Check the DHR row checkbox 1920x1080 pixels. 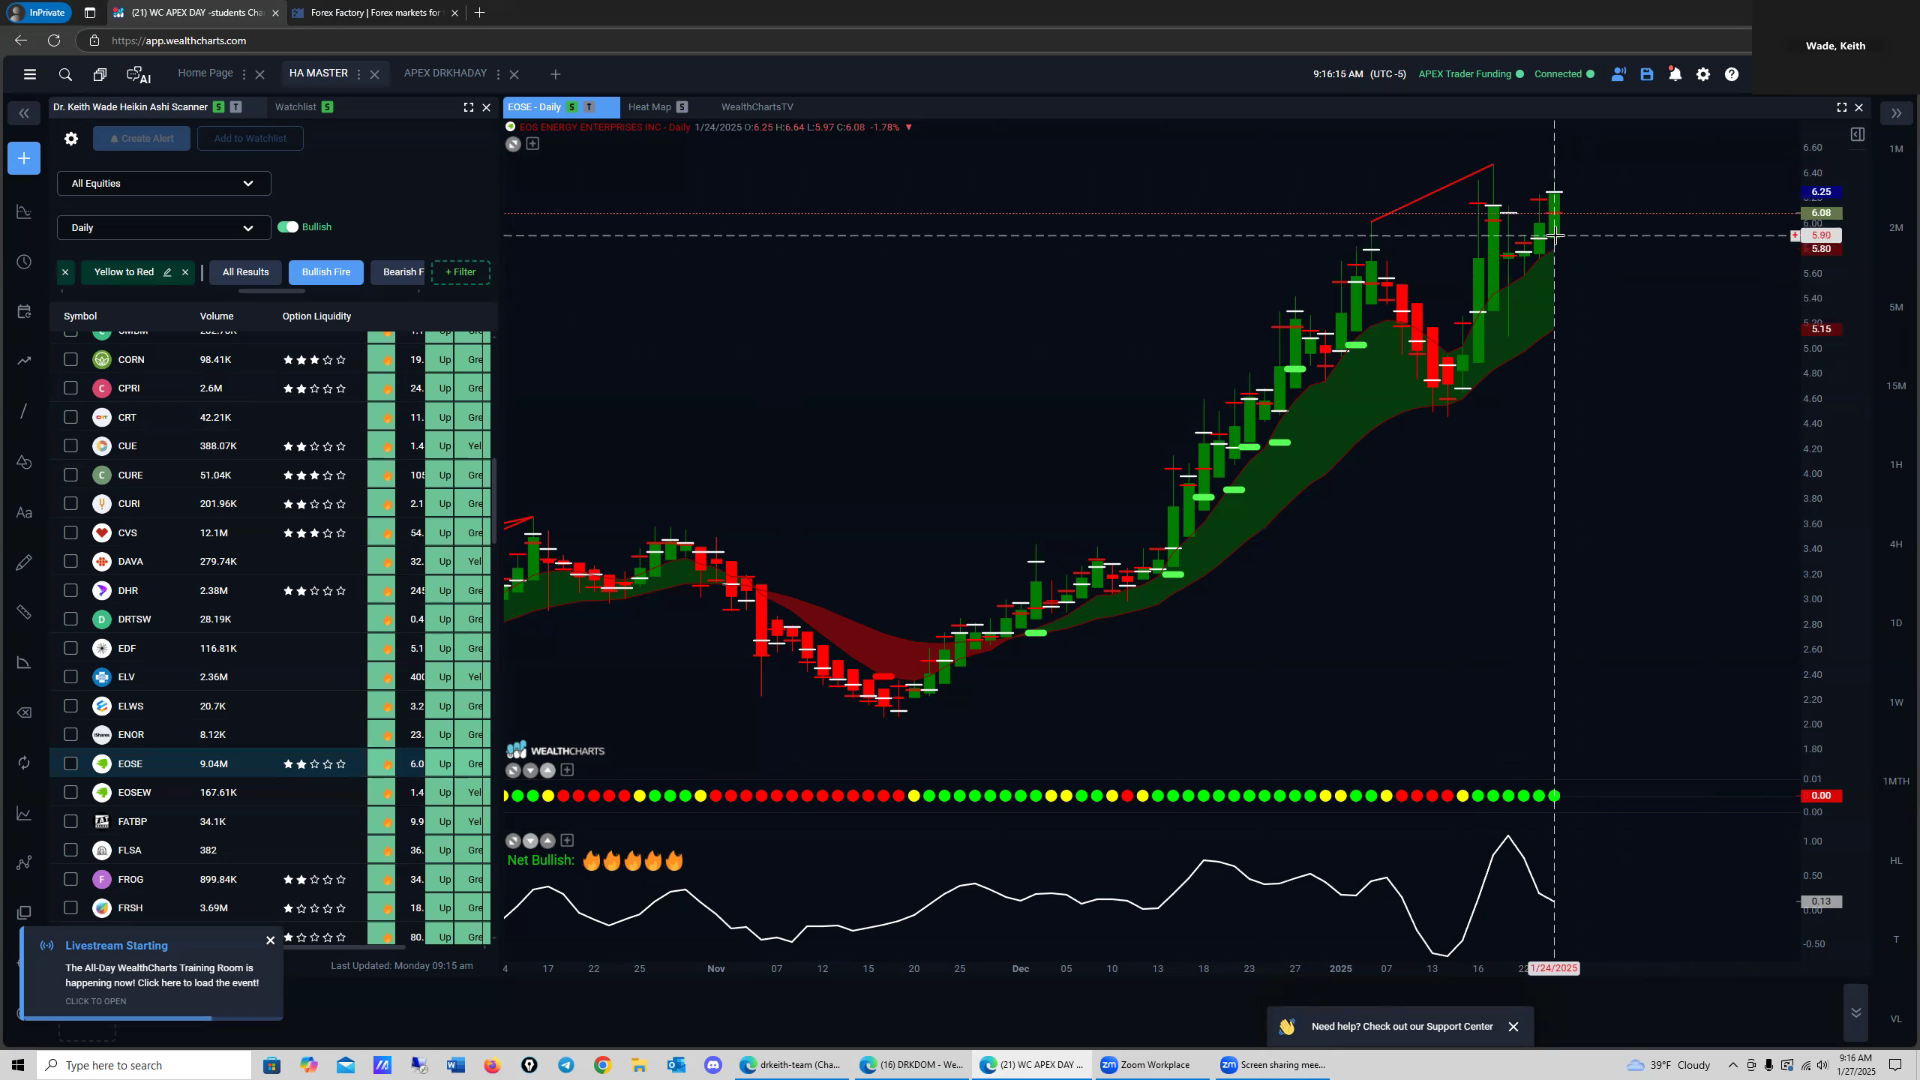coord(70,590)
